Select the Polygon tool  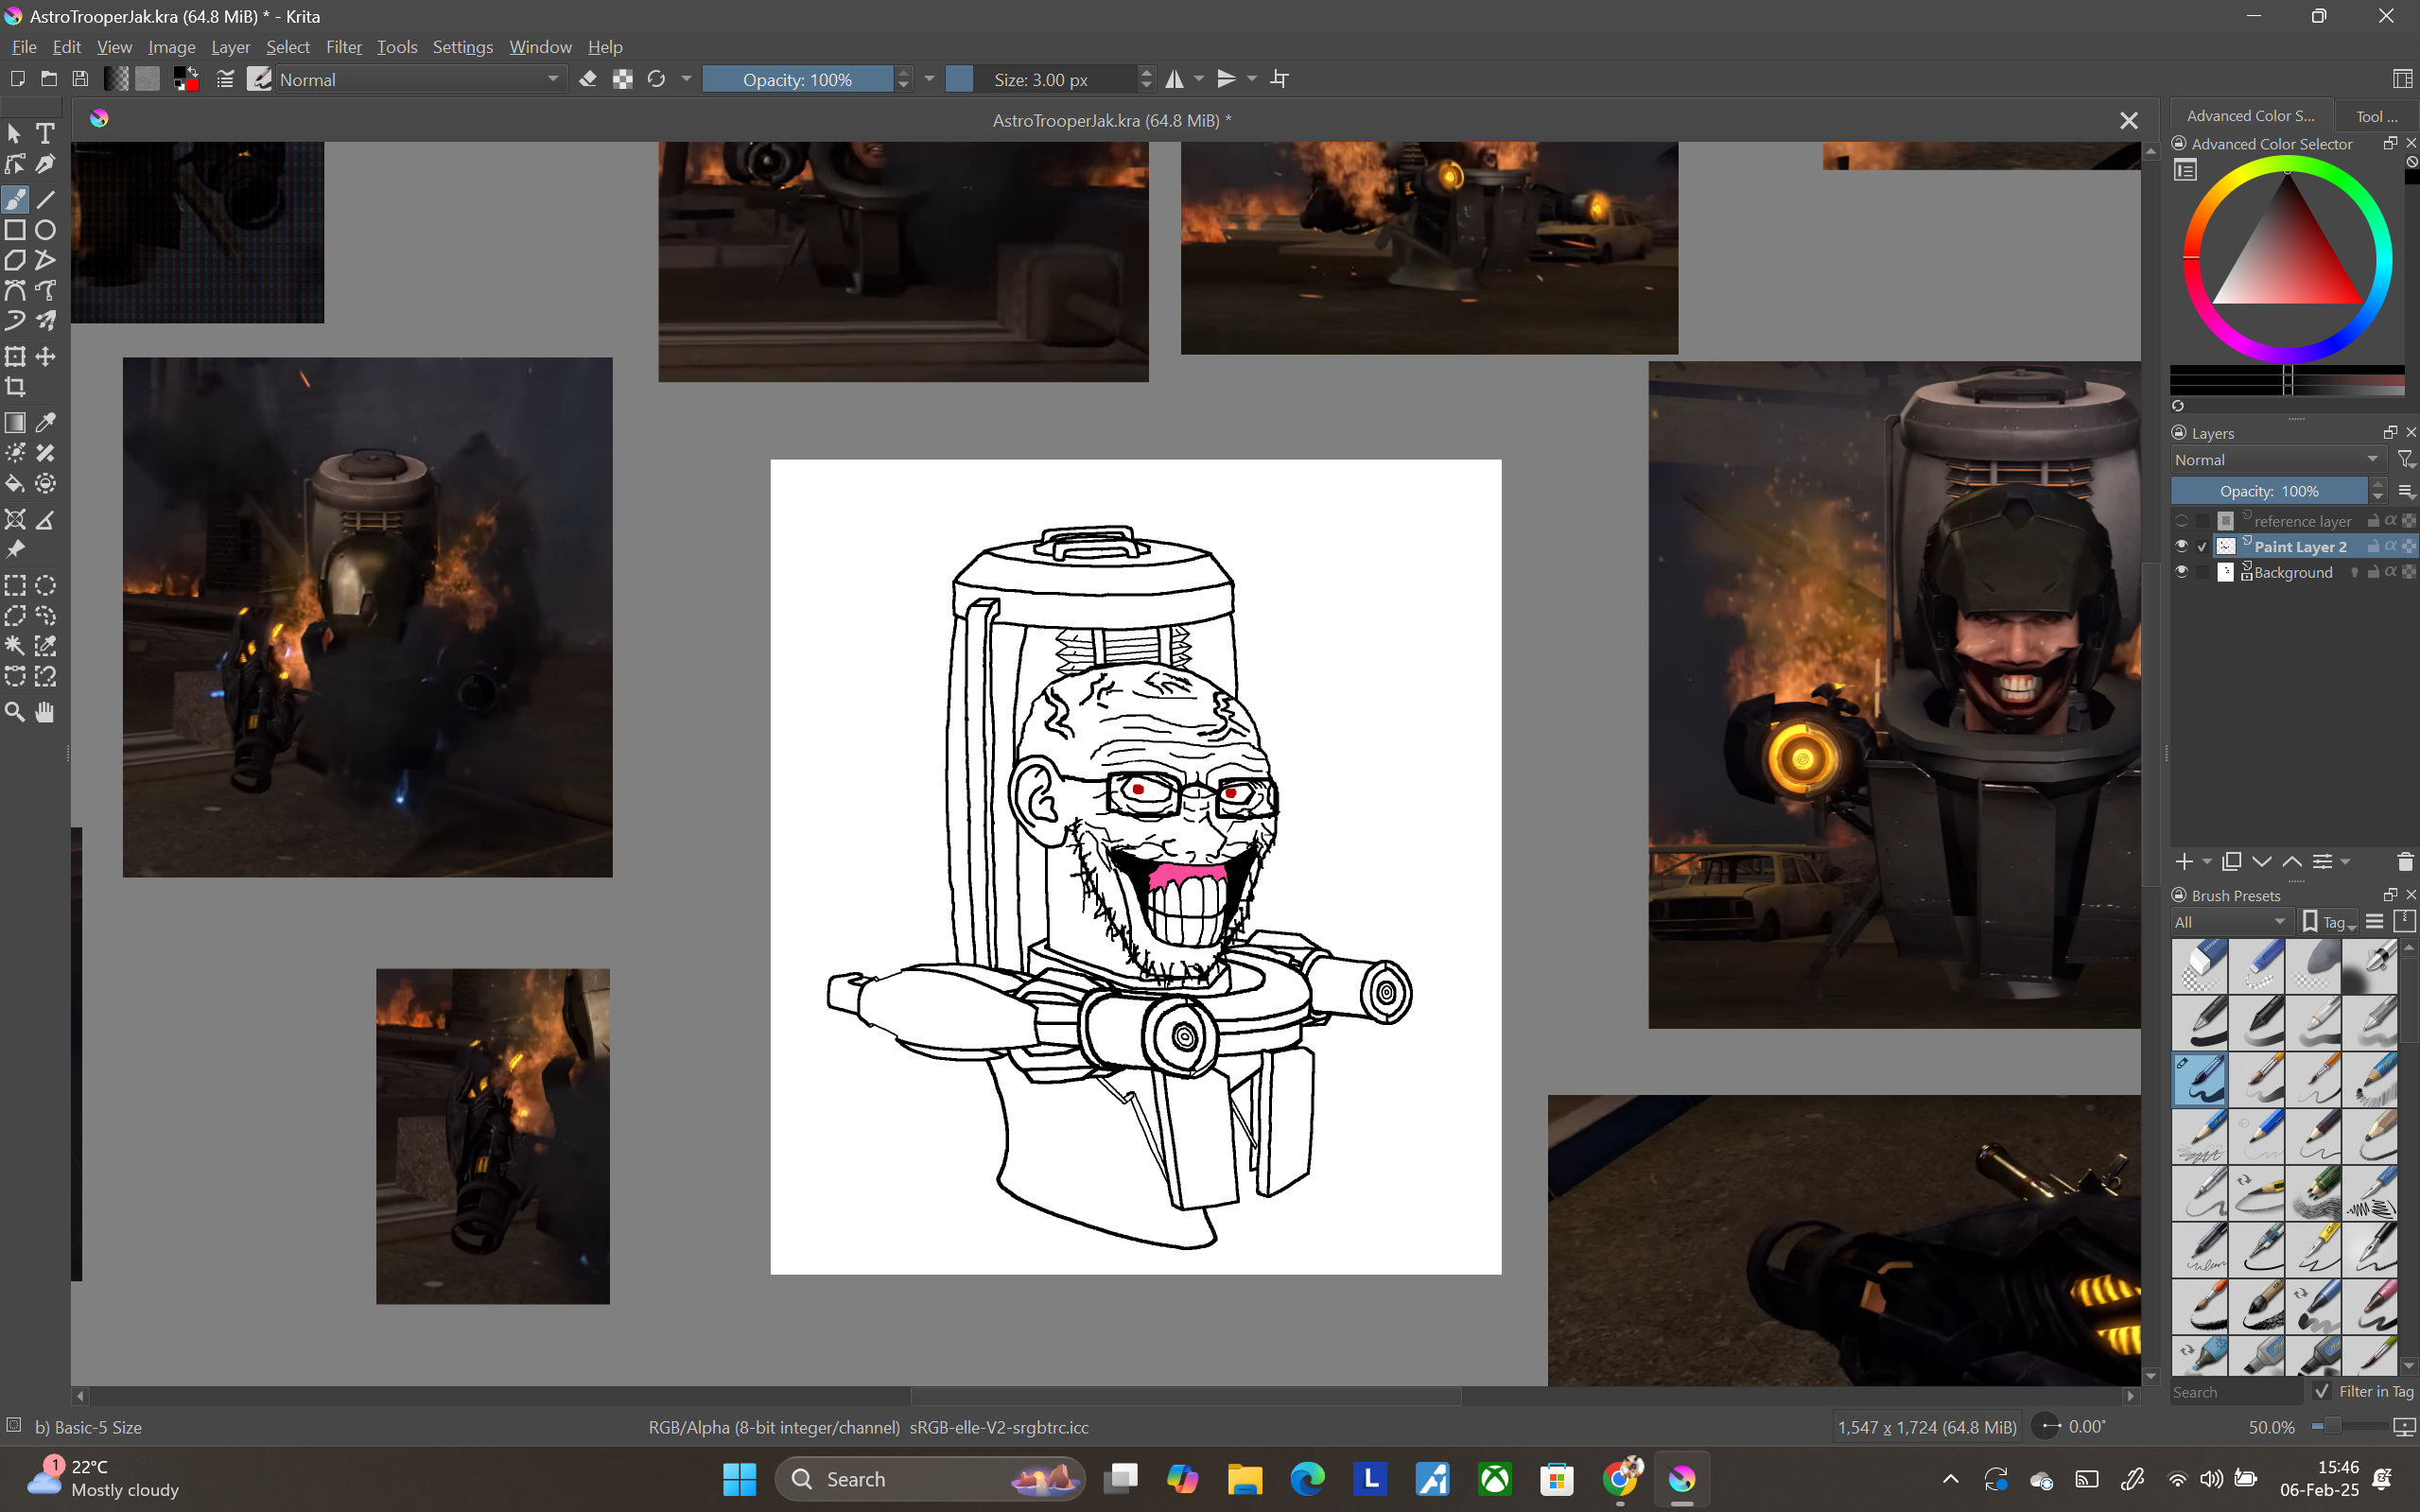pyautogui.click(x=15, y=261)
